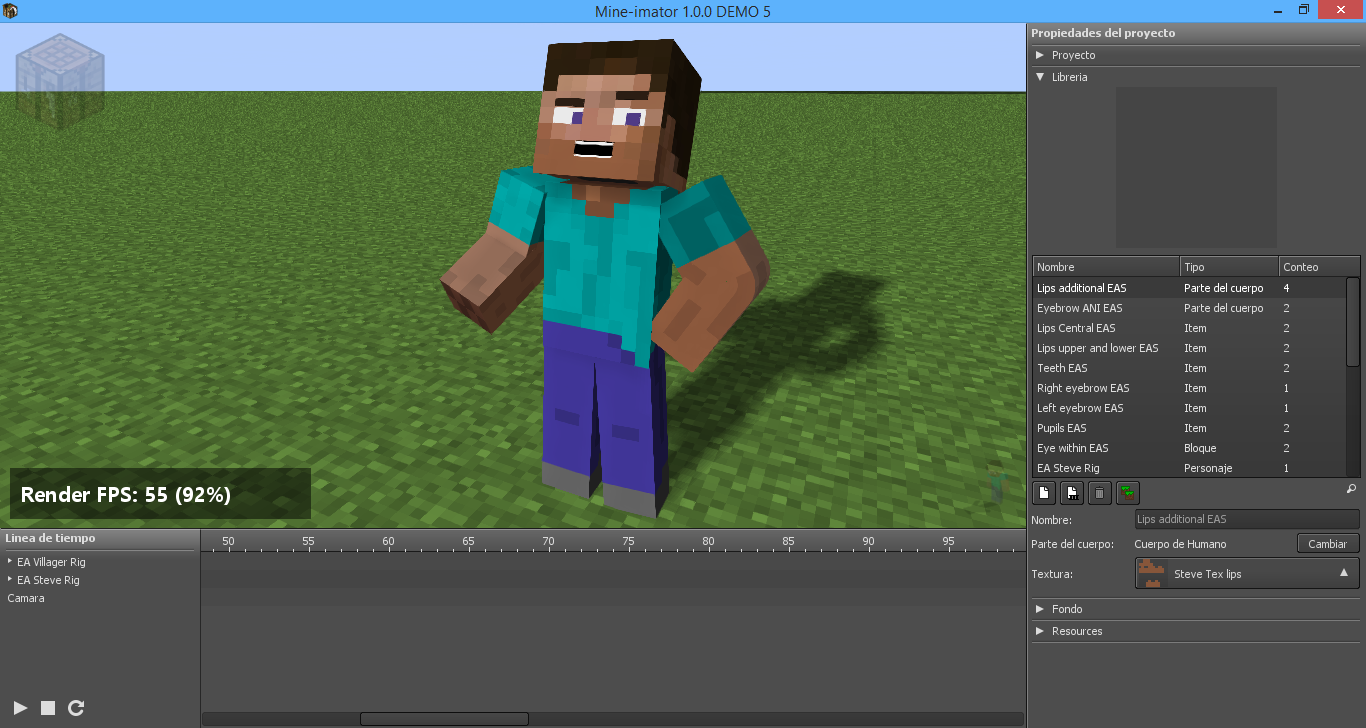Open the Textura dropdown showing Steve Tex lips
The width and height of the screenshot is (1366, 728).
(1247, 574)
